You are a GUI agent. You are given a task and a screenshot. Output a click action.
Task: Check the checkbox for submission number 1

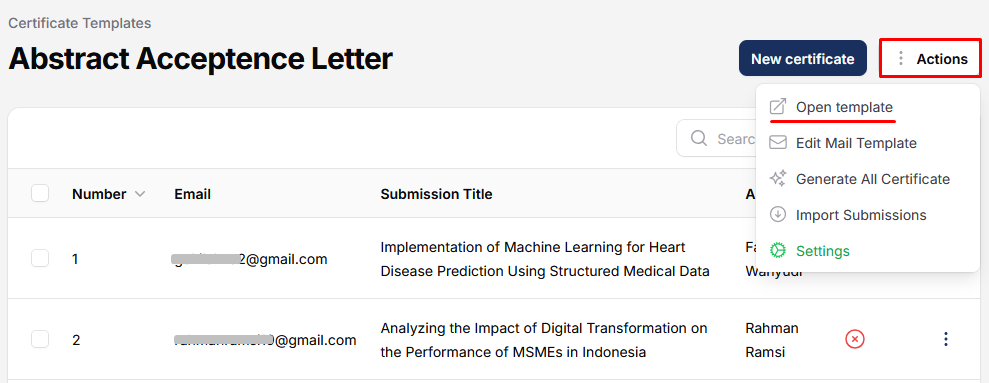[x=40, y=258]
